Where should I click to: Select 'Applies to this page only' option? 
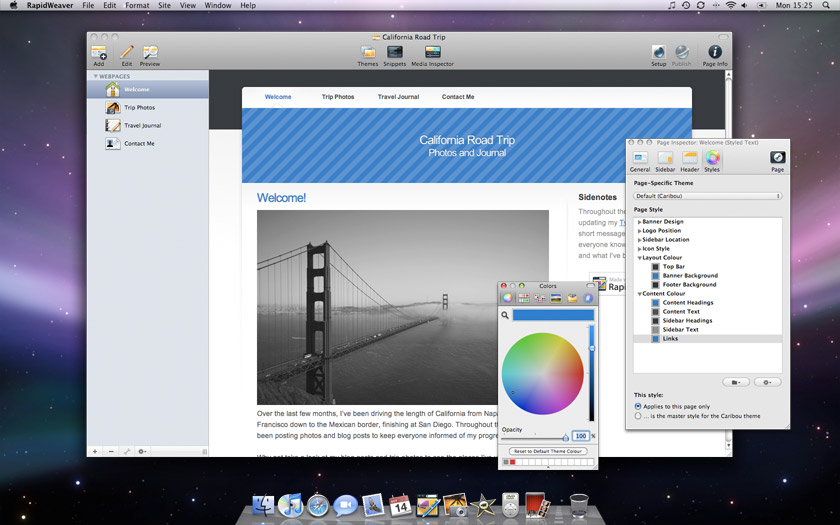point(639,407)
